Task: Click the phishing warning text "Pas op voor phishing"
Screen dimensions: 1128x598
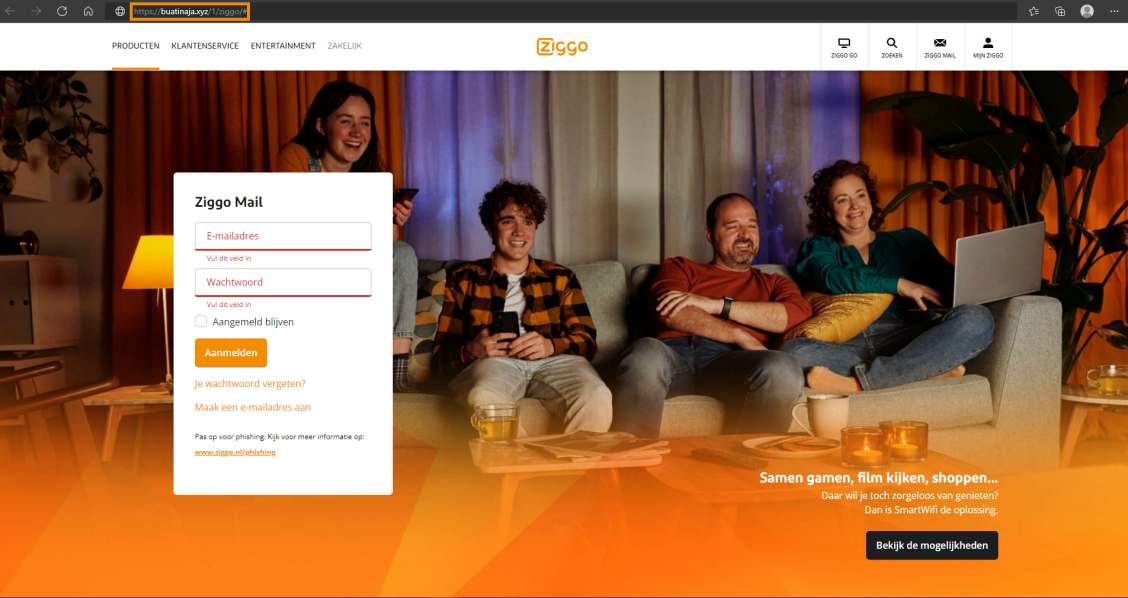Action: point(279,436)
